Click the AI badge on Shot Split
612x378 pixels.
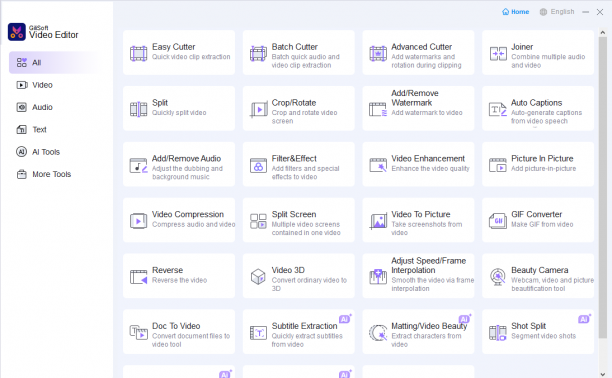coord(584,319)
